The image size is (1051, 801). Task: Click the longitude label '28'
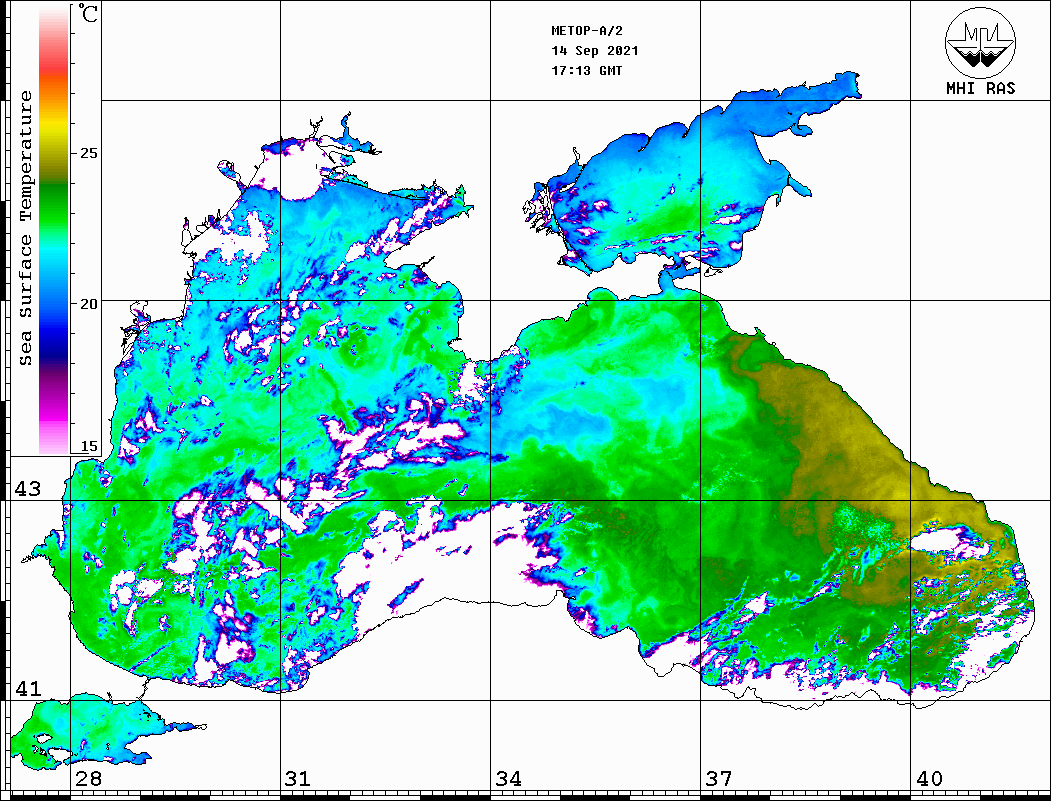tap(88, 778)
